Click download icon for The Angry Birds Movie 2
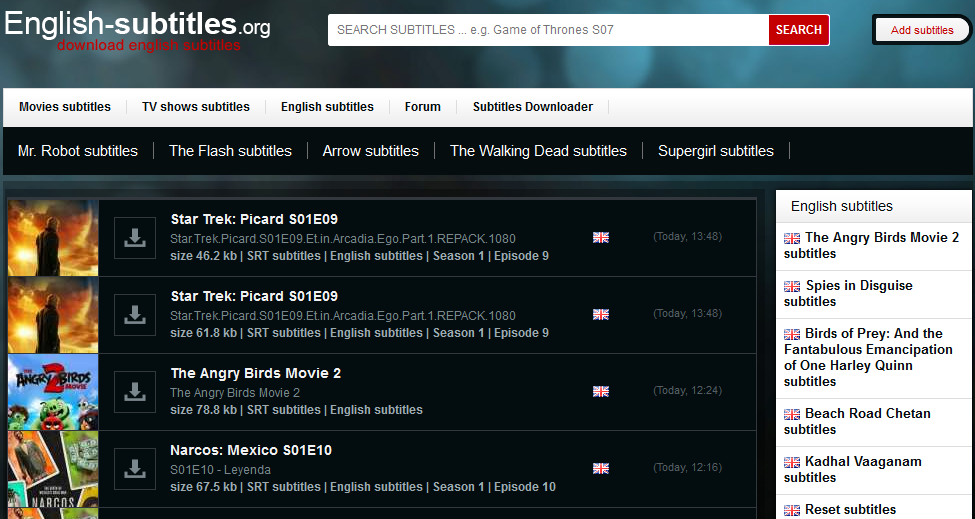This screenshot has height=519, width=975. point(135,392)
